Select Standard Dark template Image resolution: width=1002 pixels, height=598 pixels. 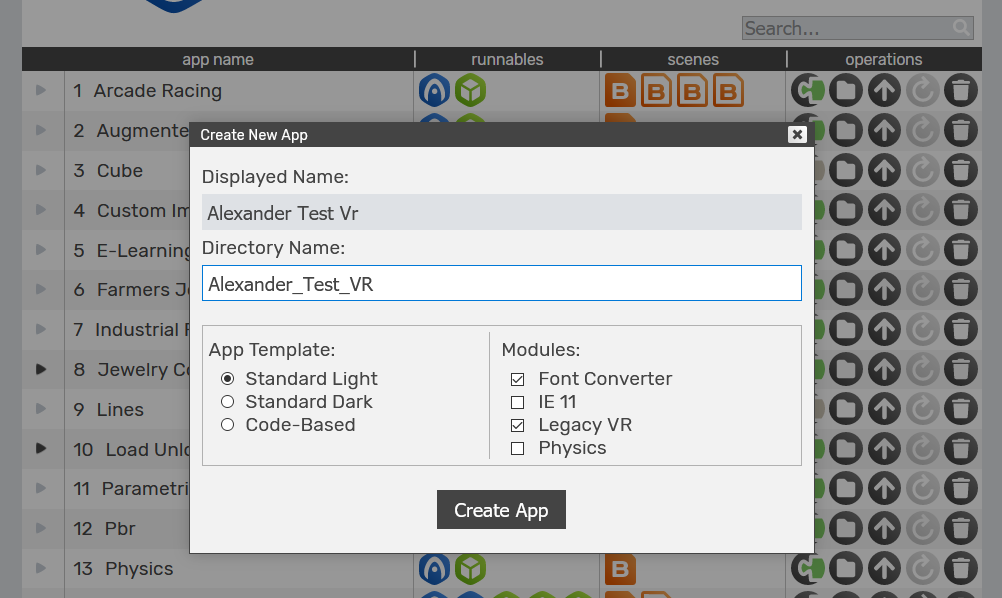[227, 402]
